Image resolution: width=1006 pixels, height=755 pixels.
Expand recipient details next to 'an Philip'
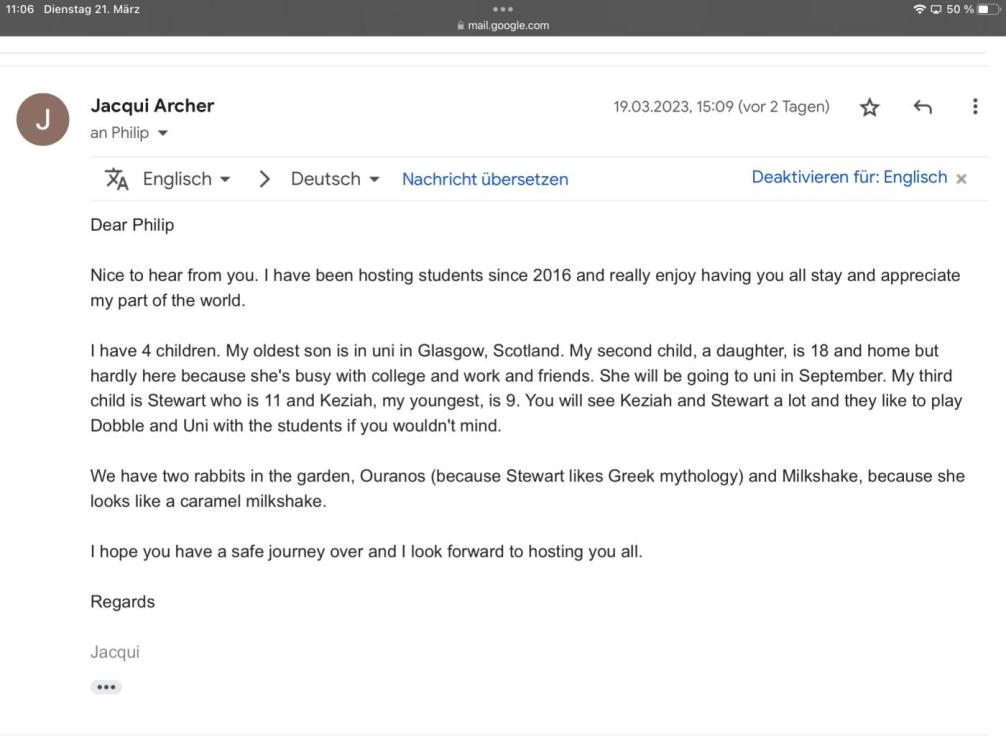163,133
